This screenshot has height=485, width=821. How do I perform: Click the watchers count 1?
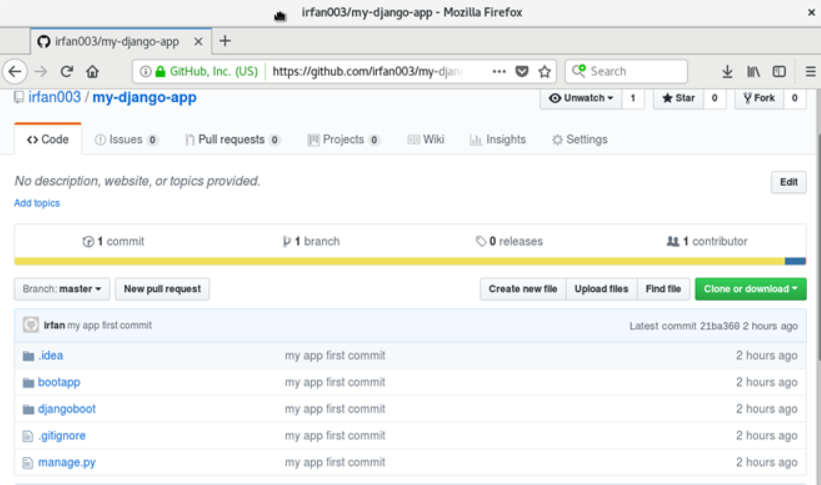coord(633,98)
